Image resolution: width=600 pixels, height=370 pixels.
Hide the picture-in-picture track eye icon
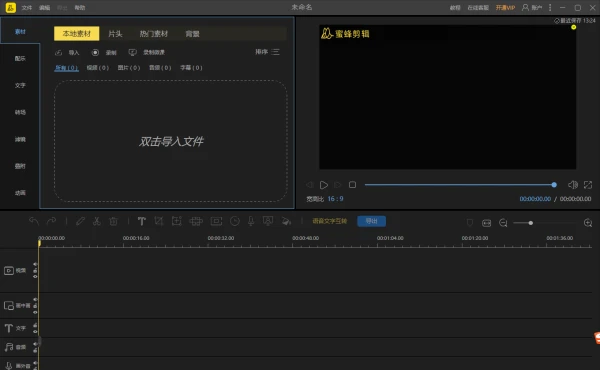[35, 312]
